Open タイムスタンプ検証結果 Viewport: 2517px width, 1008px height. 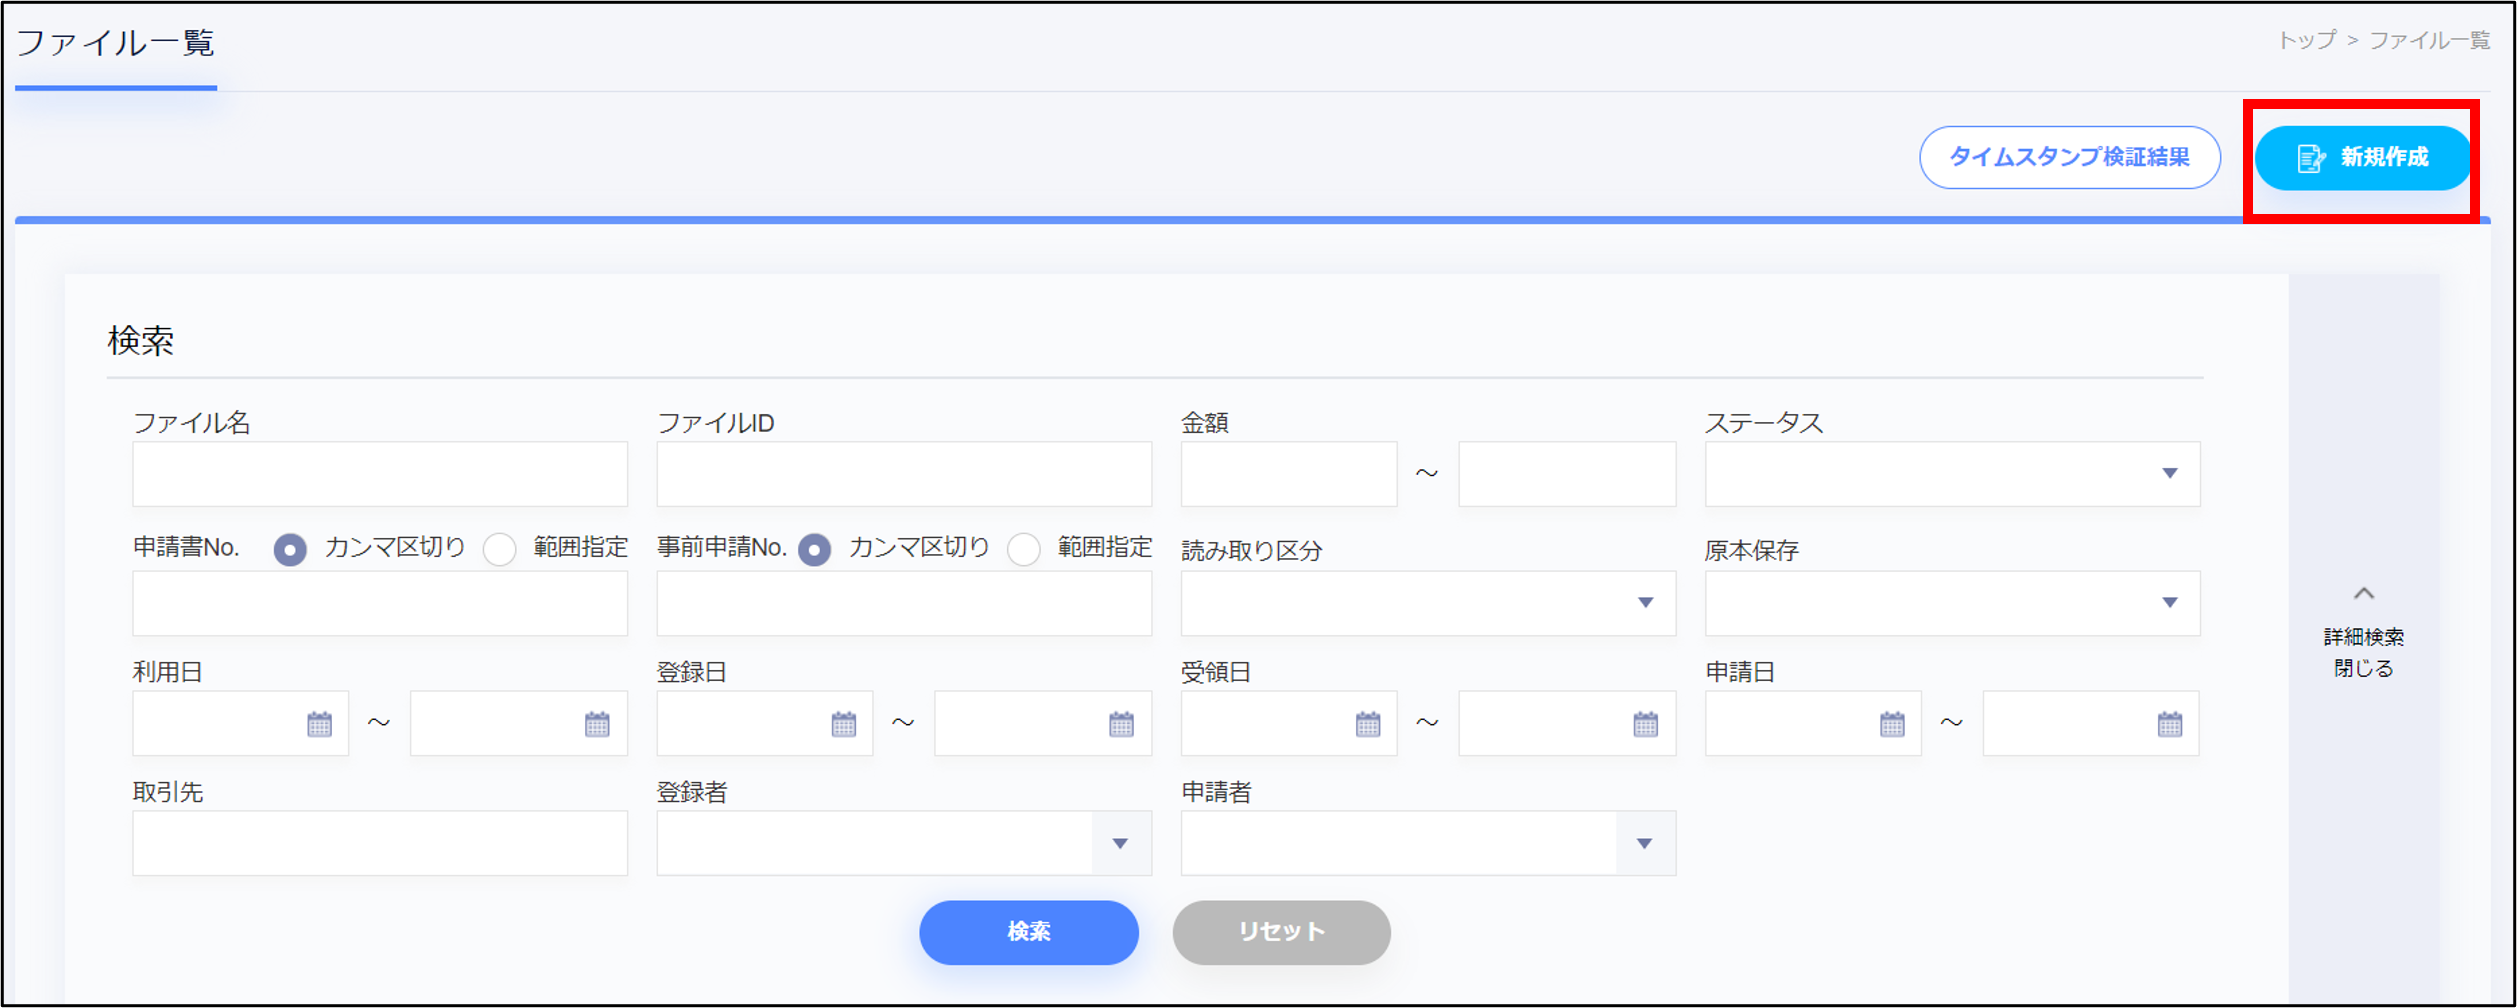coord(2069,158)
